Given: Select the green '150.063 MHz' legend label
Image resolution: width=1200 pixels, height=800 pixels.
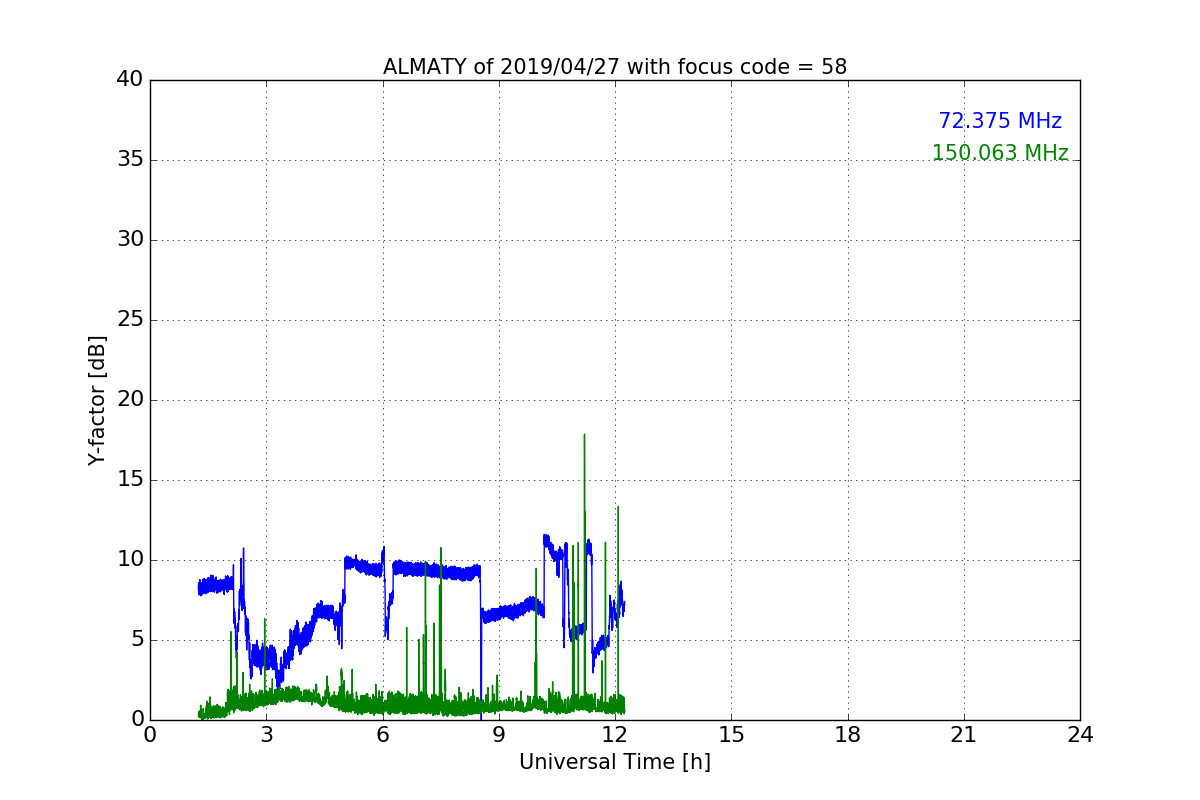Looking at the screenshot, I should tap(1000, 153).
